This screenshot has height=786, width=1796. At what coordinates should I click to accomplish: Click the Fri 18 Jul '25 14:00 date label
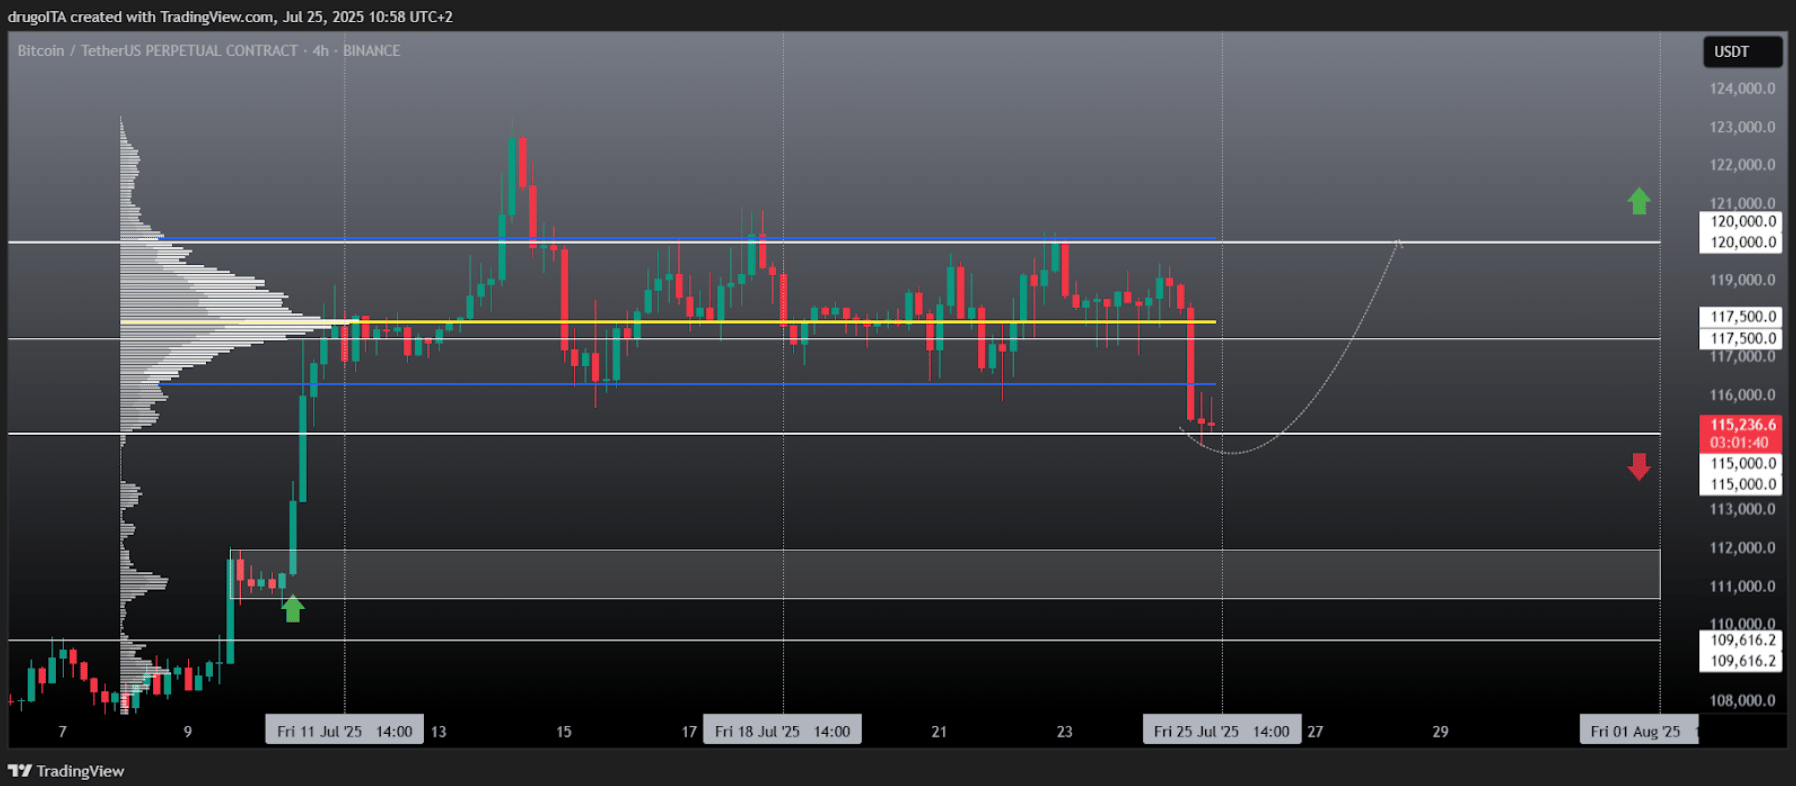[x=782, y=731]
